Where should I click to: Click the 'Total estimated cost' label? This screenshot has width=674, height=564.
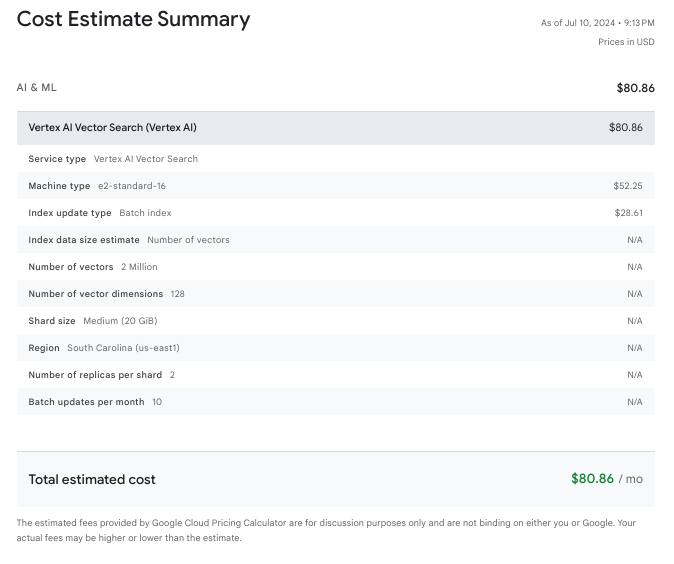pos(92,479)
